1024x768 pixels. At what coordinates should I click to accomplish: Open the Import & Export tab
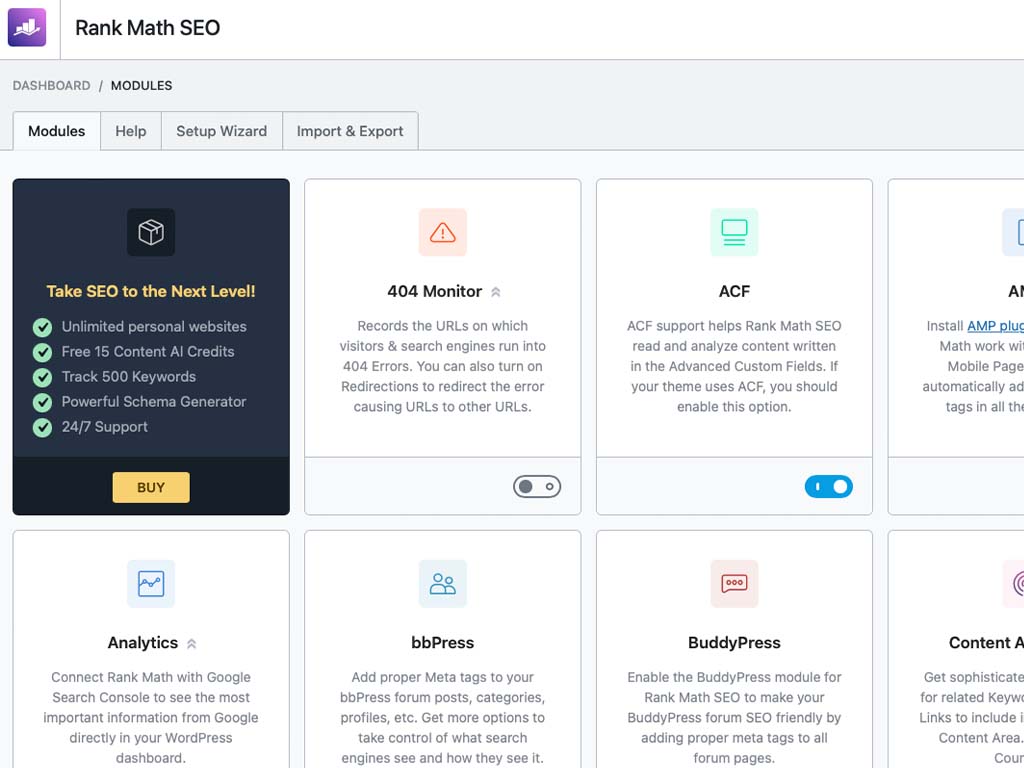(350, 131)
